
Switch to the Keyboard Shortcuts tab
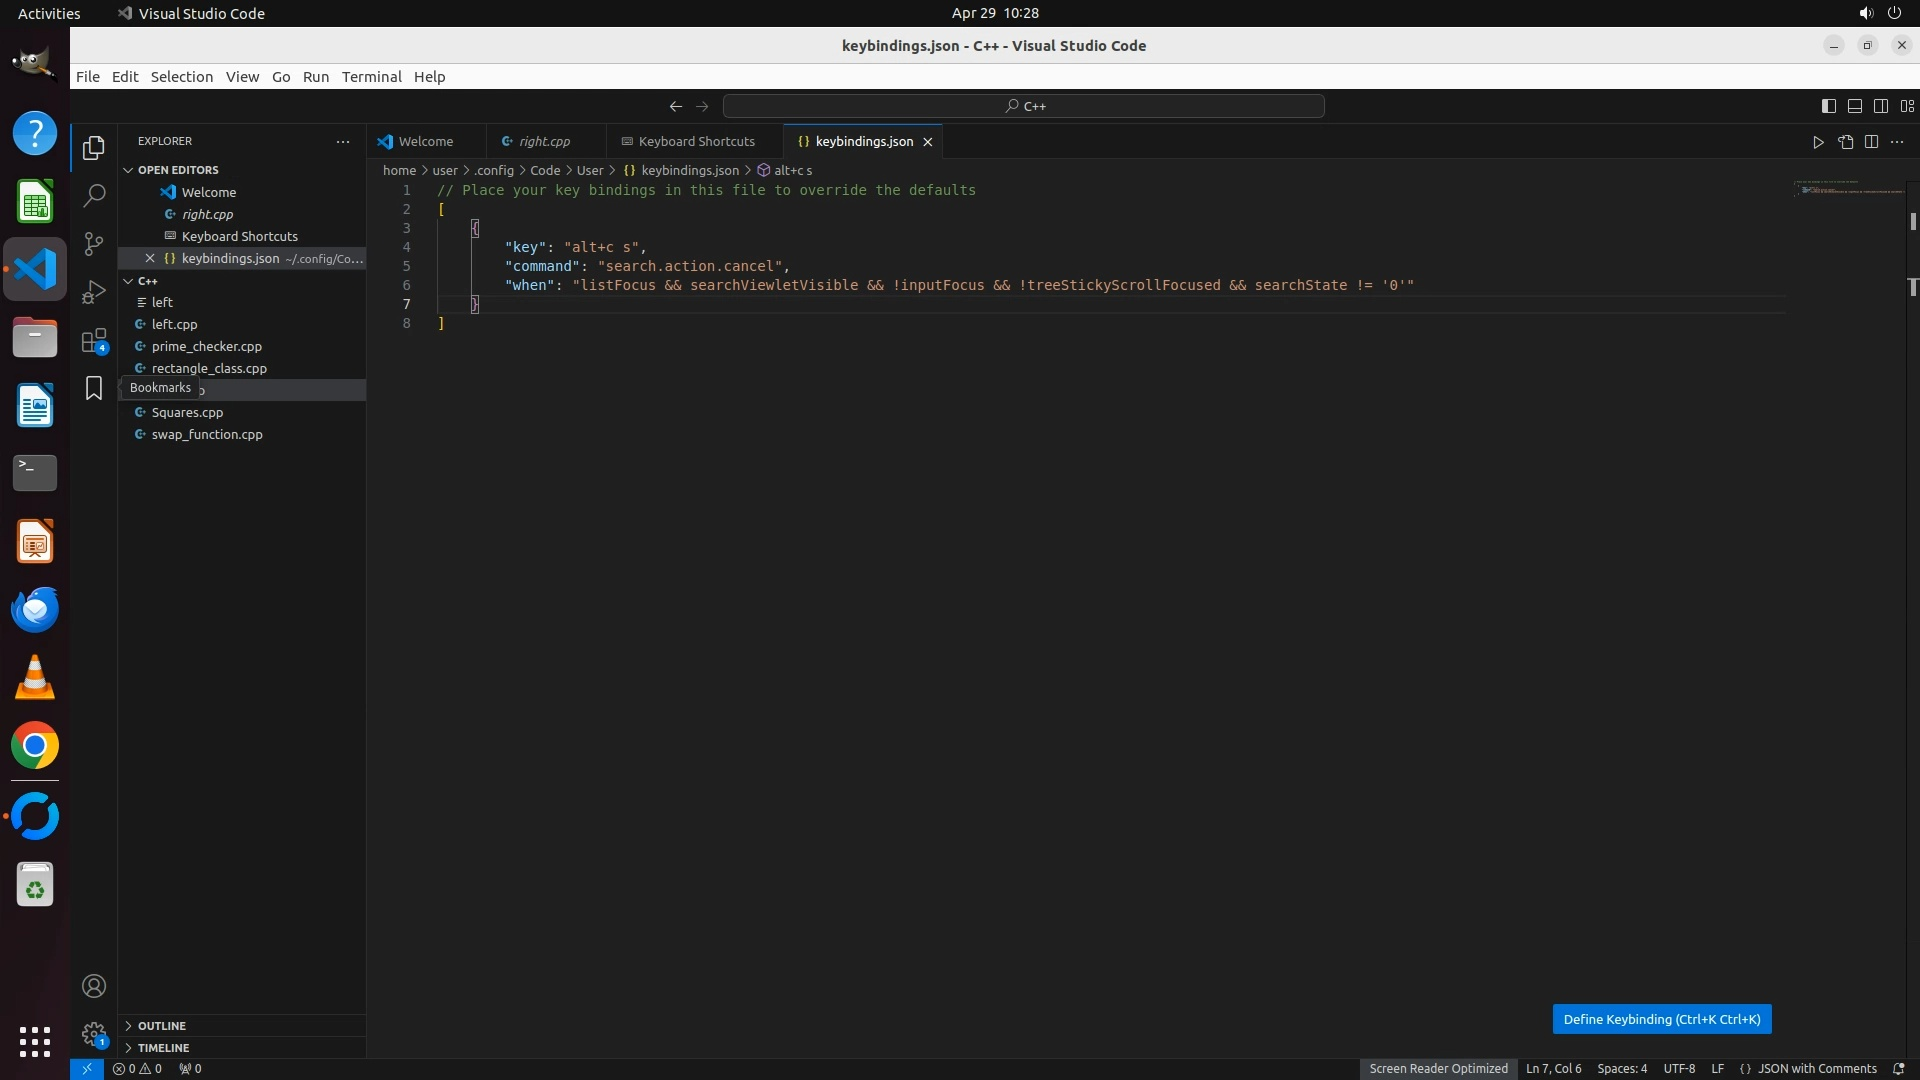(x=696, y=142)
